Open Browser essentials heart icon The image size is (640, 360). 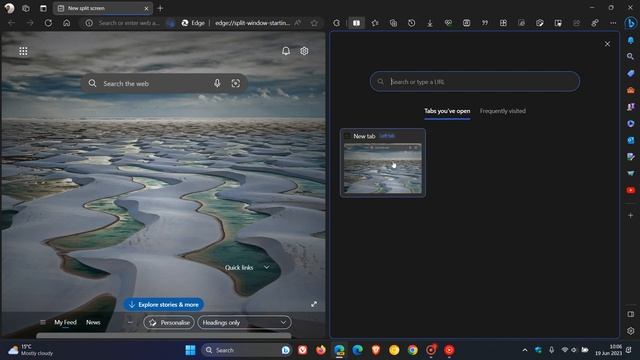(448, 23)
